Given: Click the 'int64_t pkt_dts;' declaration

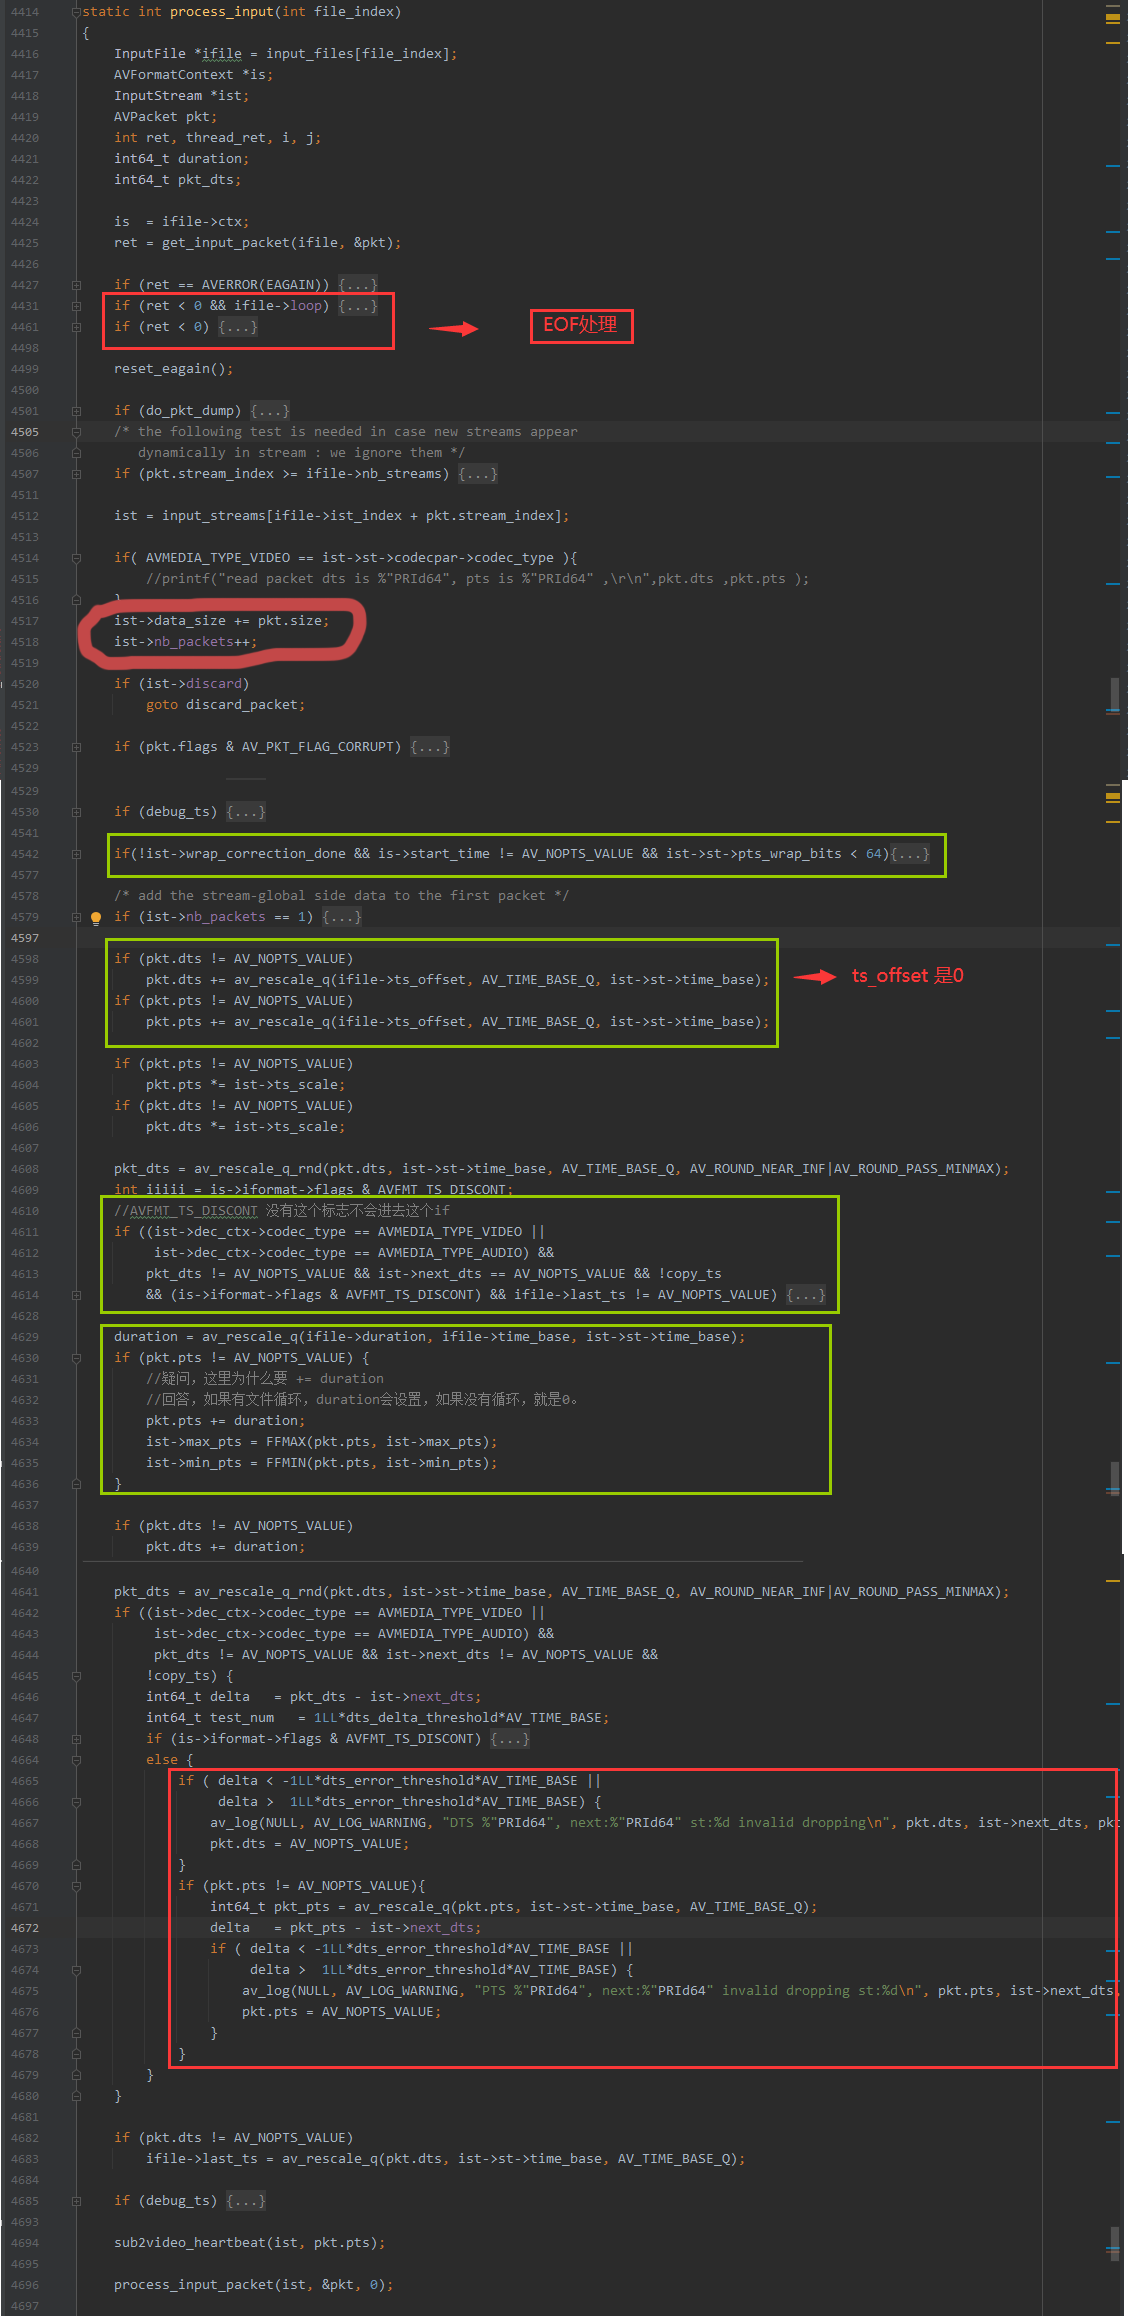Looking at the screenshot, I should point(178,180).
